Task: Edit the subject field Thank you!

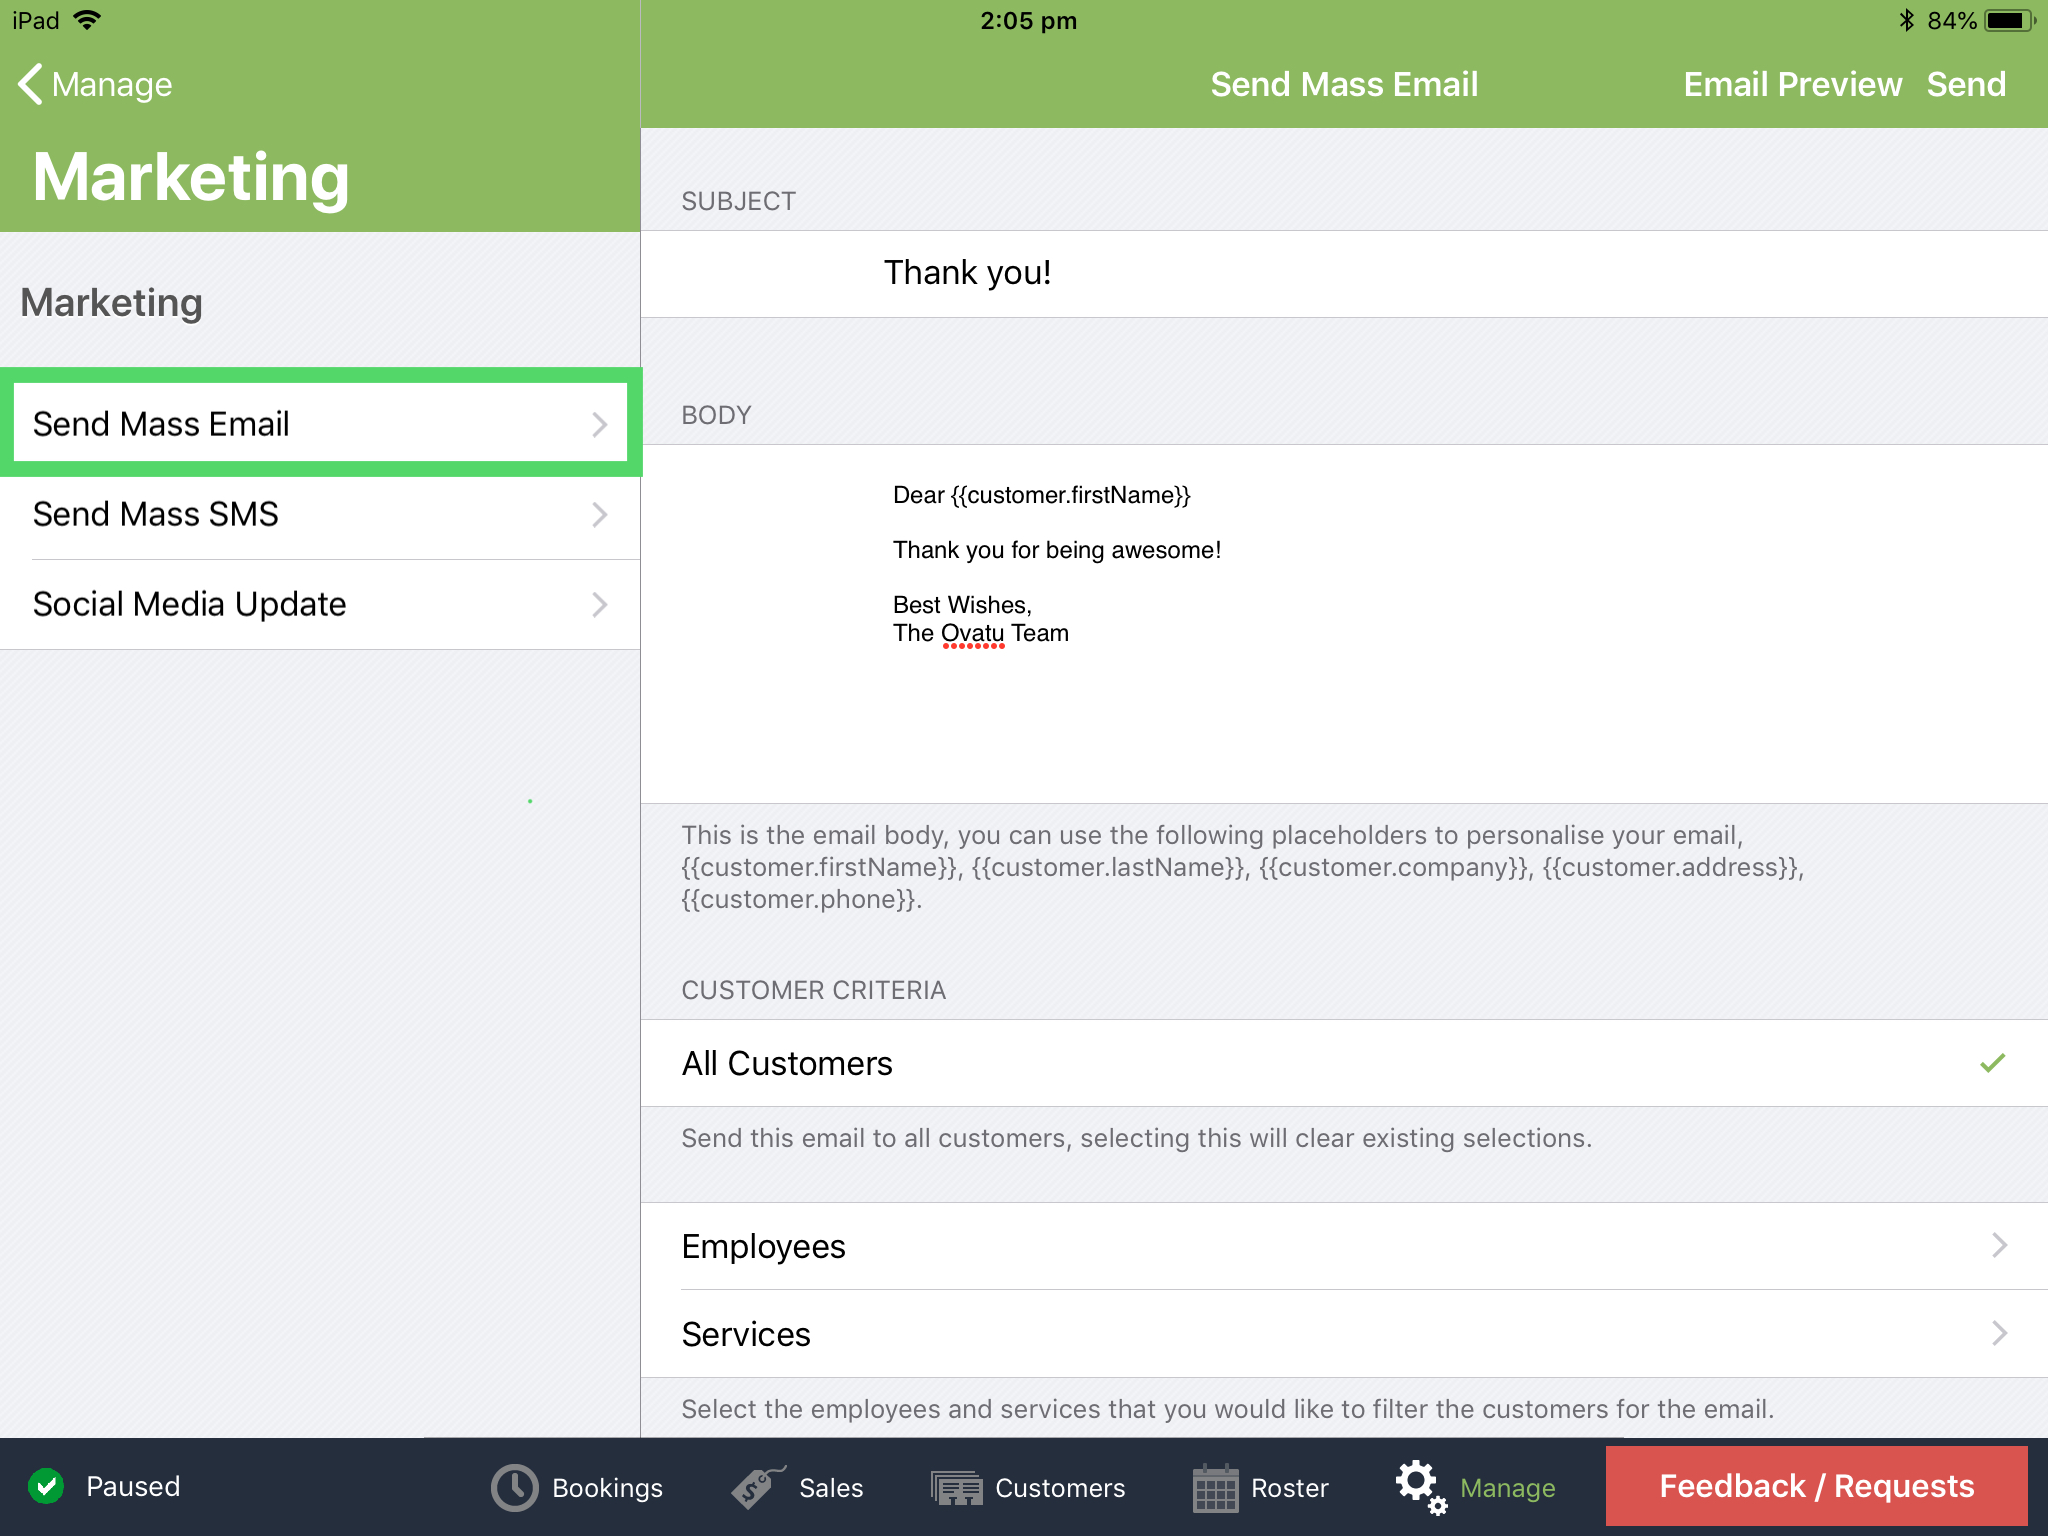Action: point(1344,274)
